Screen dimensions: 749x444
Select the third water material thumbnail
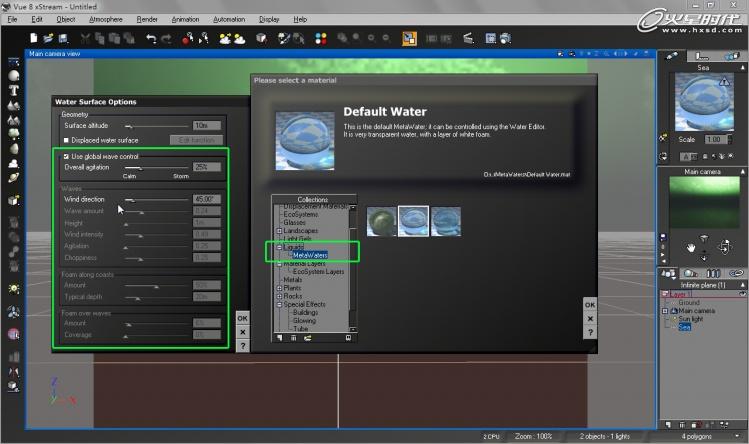[446, 221]
